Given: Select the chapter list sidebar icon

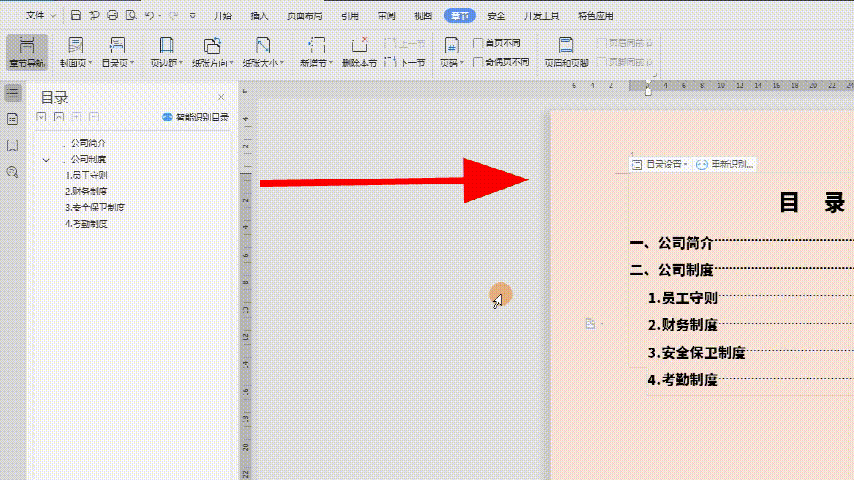Looking at the screenshot, I should (13, 119).
